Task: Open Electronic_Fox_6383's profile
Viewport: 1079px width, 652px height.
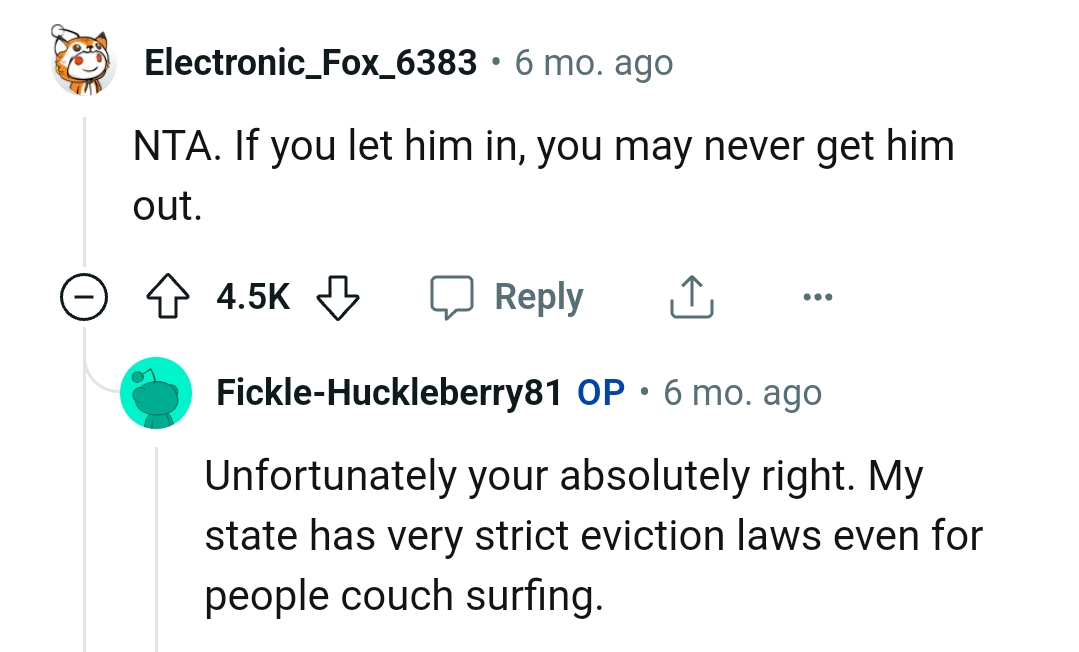Action: pos(311,62)
